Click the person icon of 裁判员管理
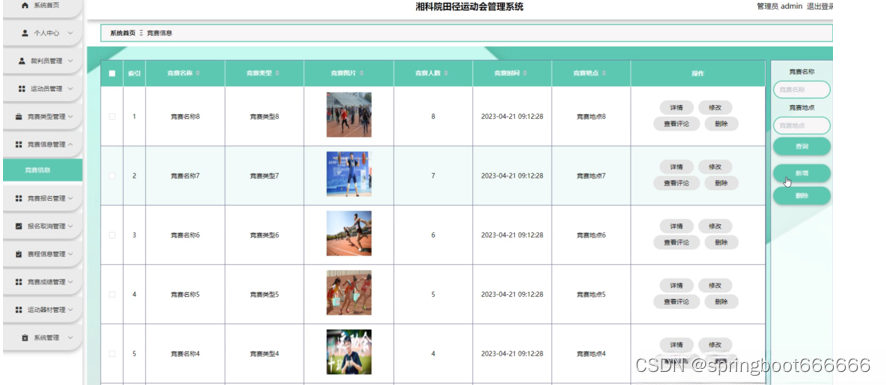886x385 pixels. click(21, 60)
